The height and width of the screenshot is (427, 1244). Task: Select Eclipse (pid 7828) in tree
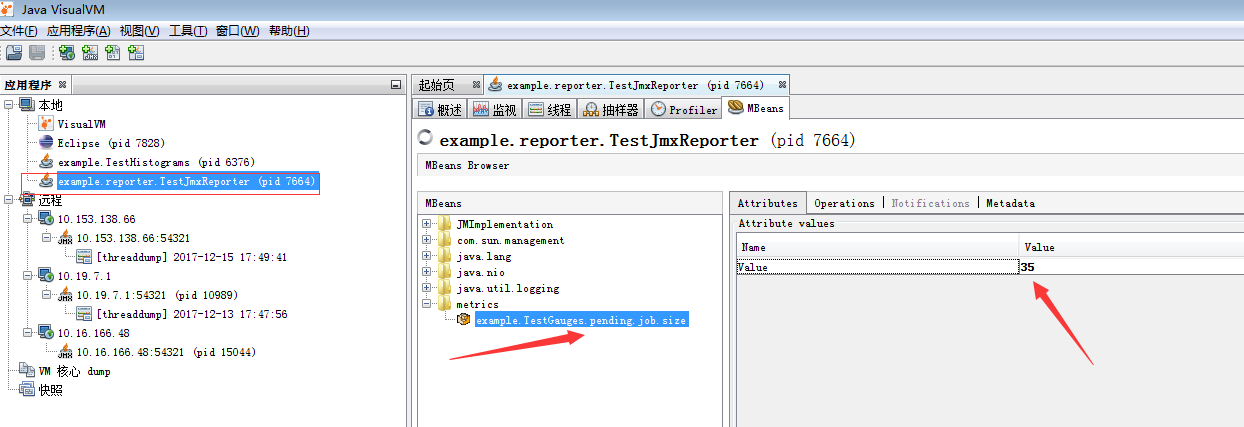coord(111,143)
